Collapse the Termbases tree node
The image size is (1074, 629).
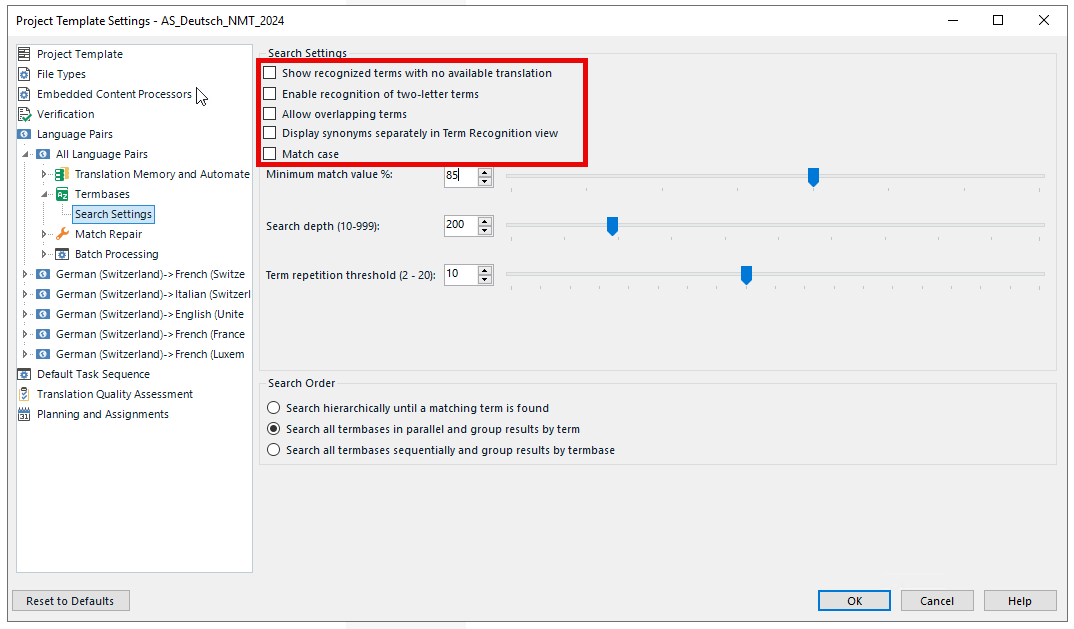45,194
